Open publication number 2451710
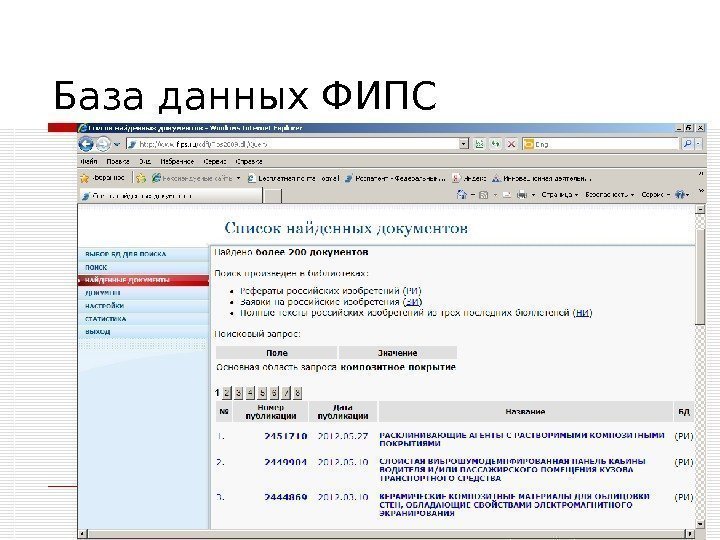Screen dimensions: 720x540 click(x=286, y=436)
